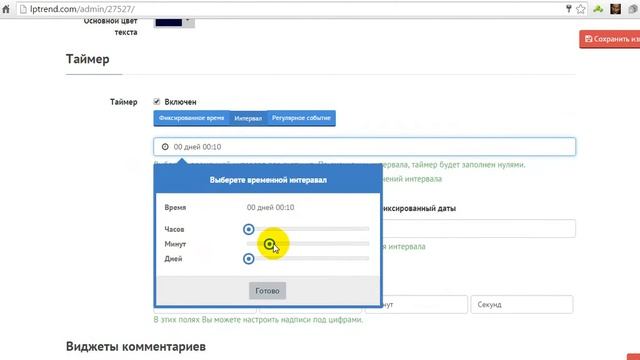Click the 00 дней 00:10 interval field
The image size is (640, 360).
[364, 147]
